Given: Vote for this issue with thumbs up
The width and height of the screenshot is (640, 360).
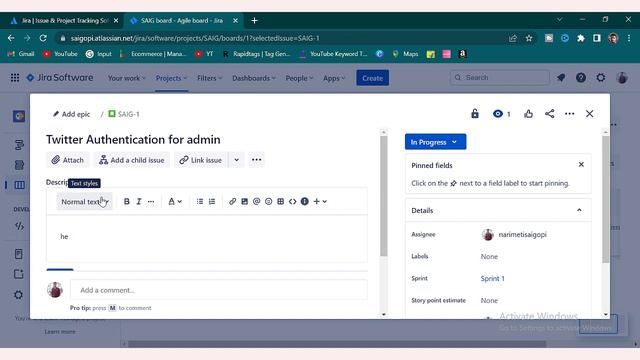Looking at the screenshot, I should [529, 114].
